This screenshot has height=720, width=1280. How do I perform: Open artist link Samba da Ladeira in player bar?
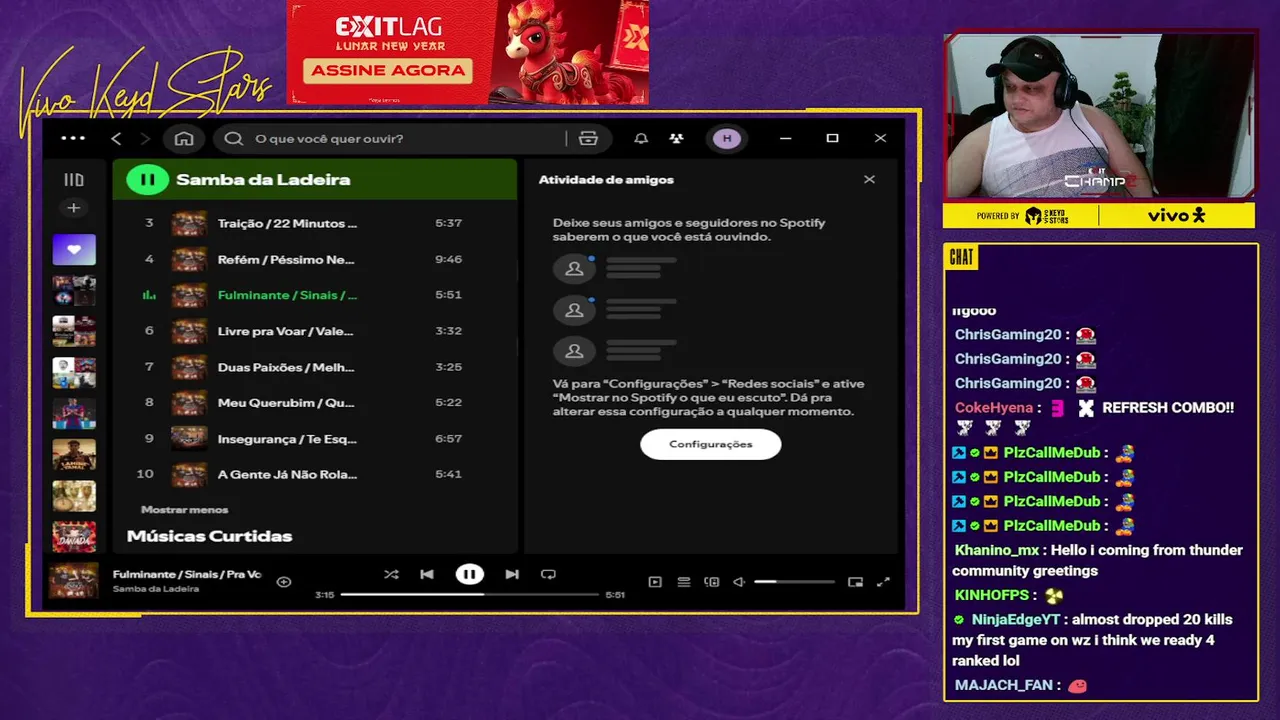coord(156,589)
